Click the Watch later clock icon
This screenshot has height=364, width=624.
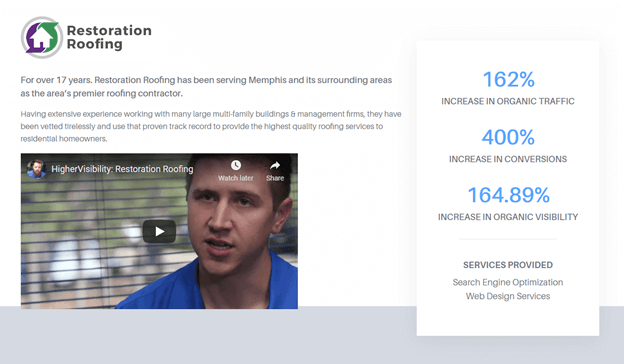[x=236, y=165]
